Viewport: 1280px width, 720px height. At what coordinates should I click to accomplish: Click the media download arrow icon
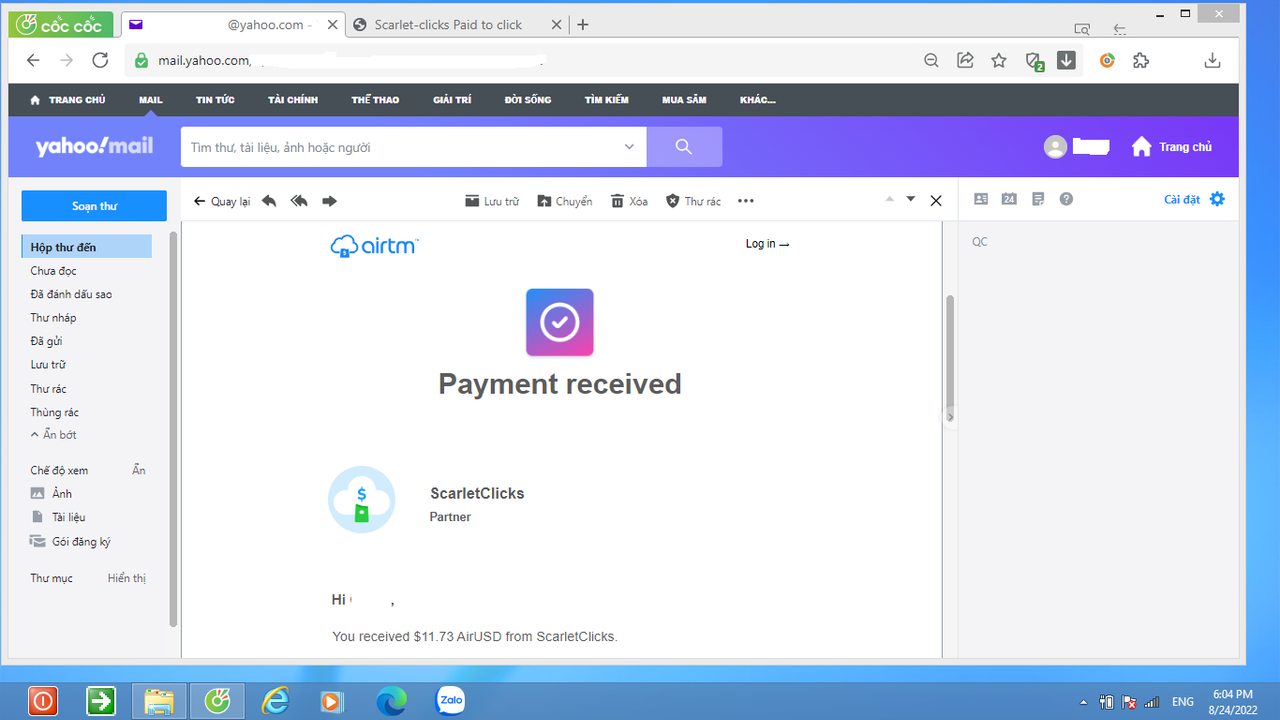click(x=1066, y=61)
